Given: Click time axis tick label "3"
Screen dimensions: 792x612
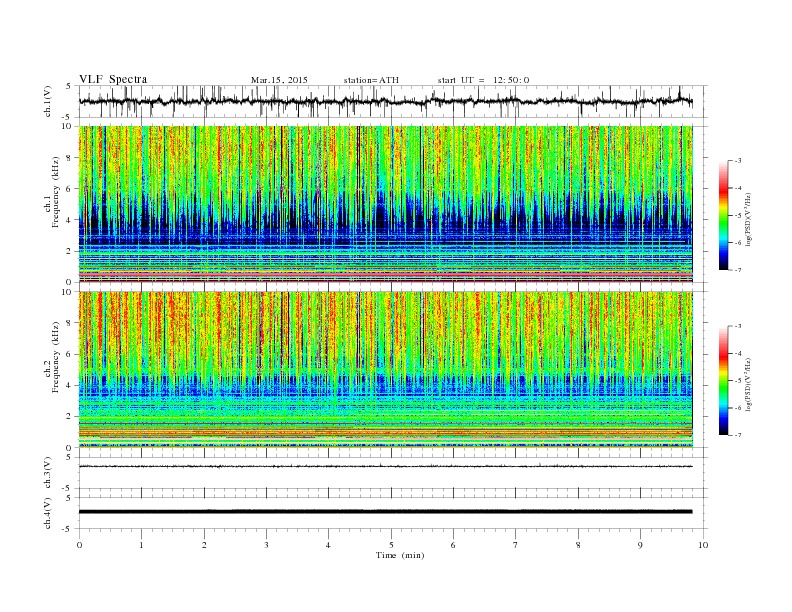Looking at the screenshot, I should pos(266,545).
